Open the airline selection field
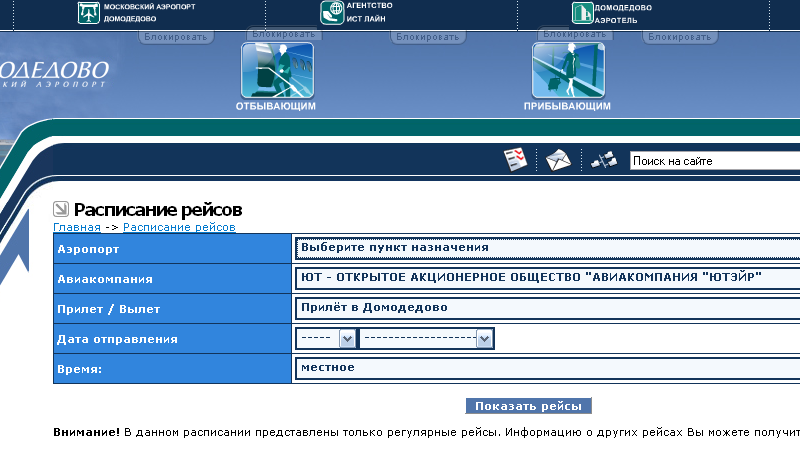The height and width of the screenshot is (463, 800). pos(548,278)
